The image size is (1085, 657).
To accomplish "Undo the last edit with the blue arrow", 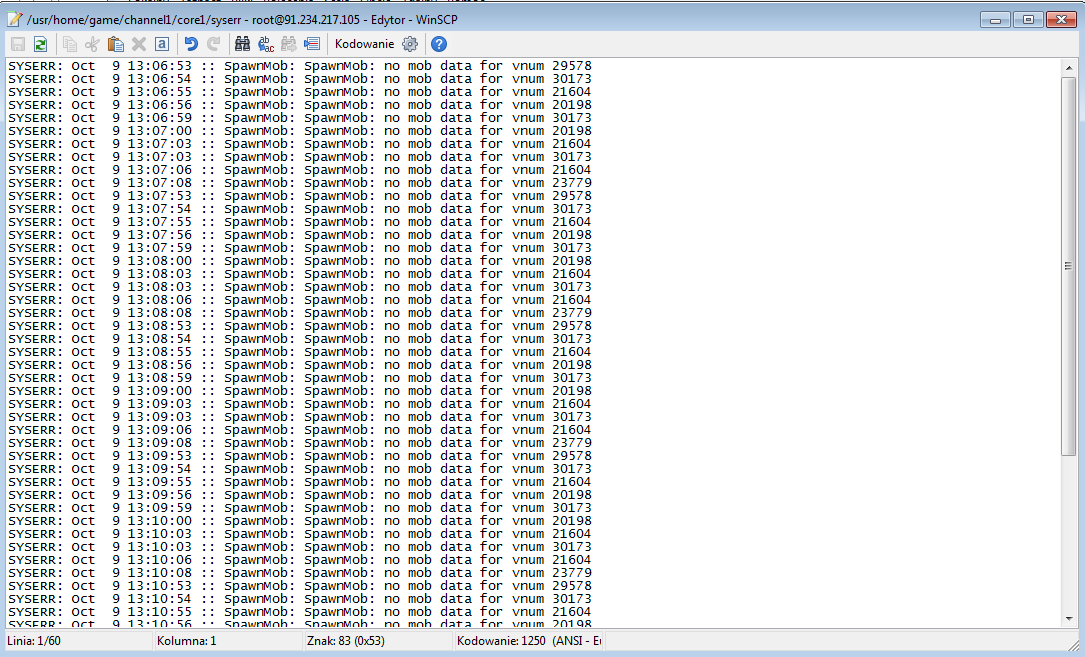I will click(x=191, y=44).
